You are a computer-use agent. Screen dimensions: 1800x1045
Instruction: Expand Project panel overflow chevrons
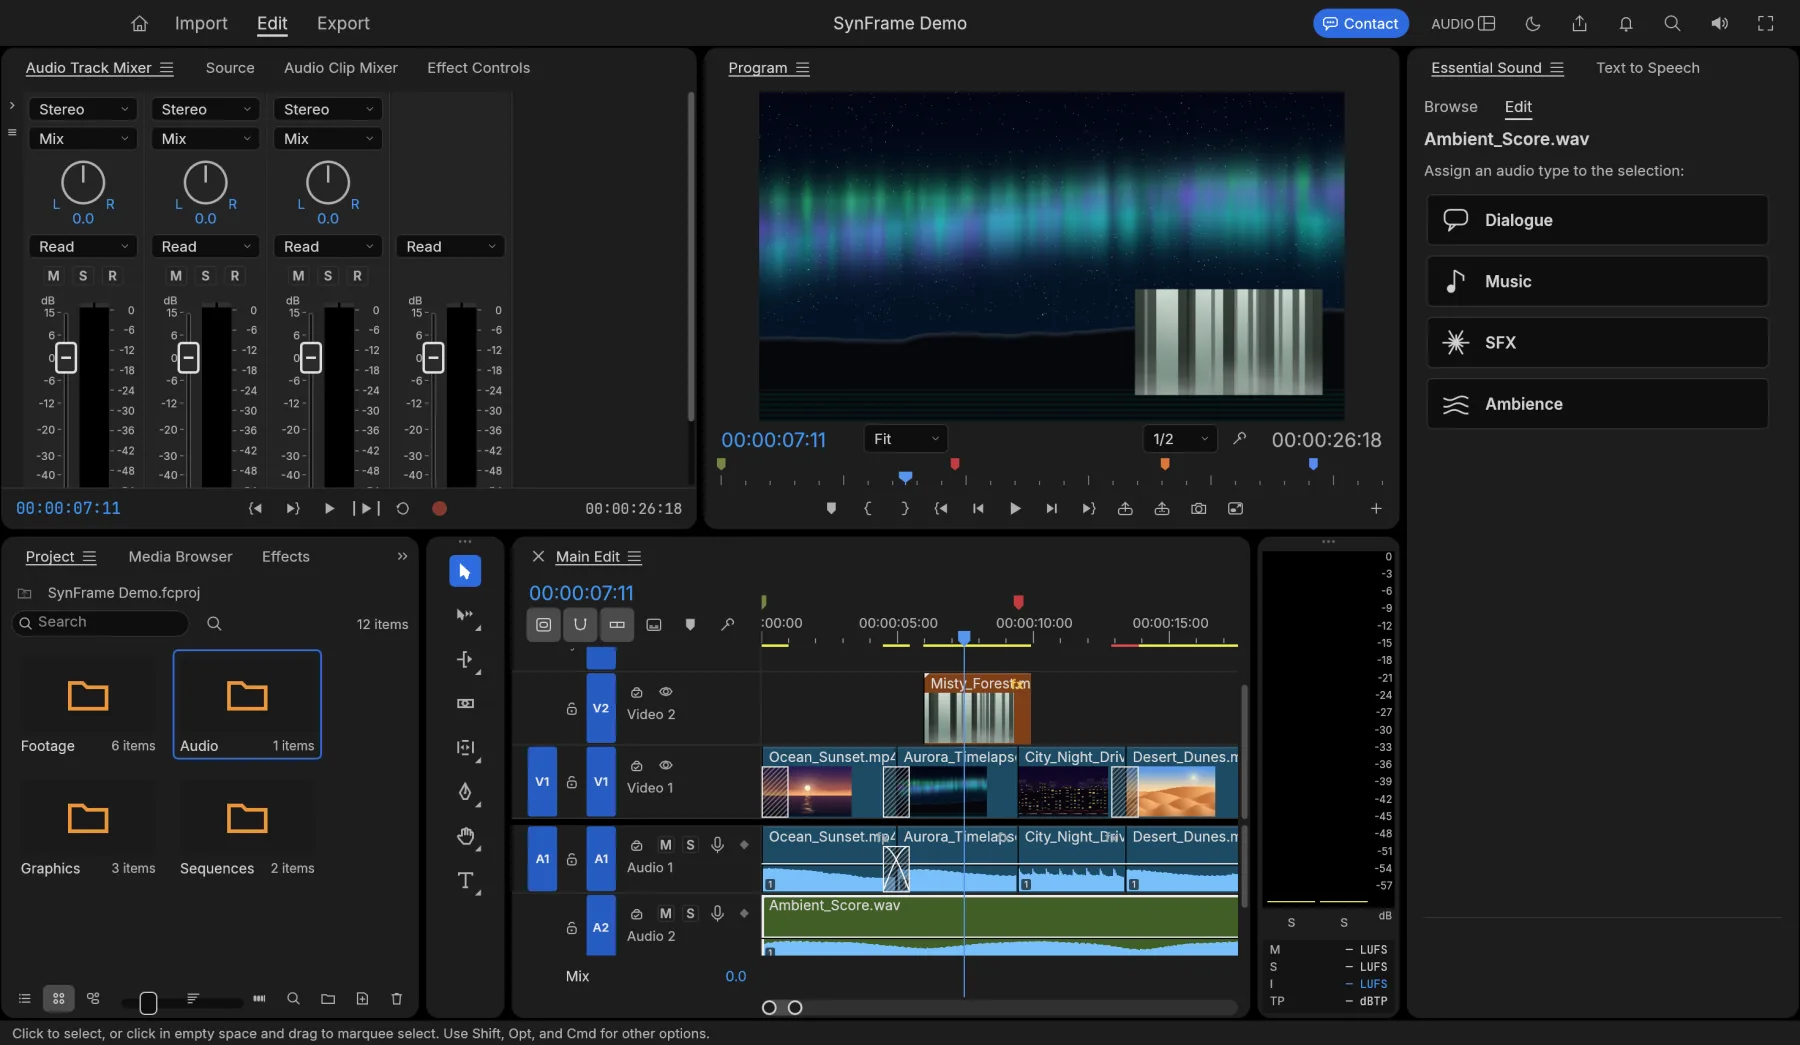(x=402, y=557)
